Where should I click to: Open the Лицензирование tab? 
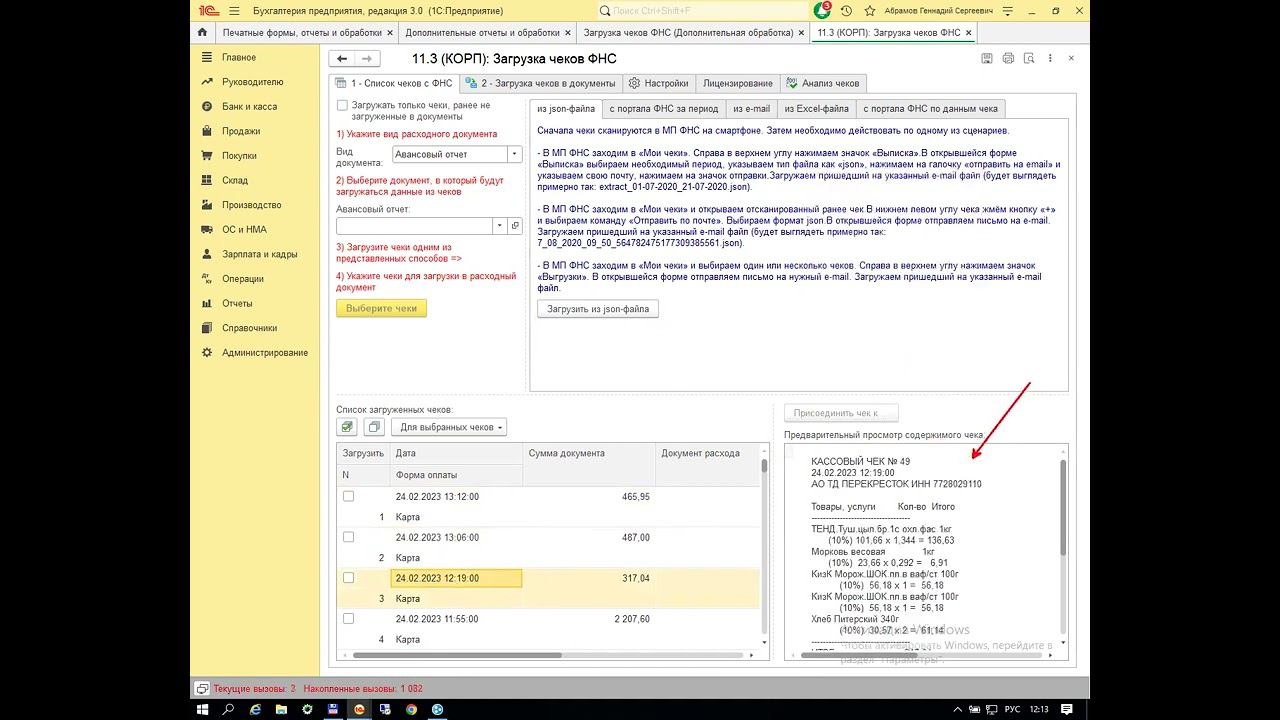pyautogui.click(x=738, y=83)
